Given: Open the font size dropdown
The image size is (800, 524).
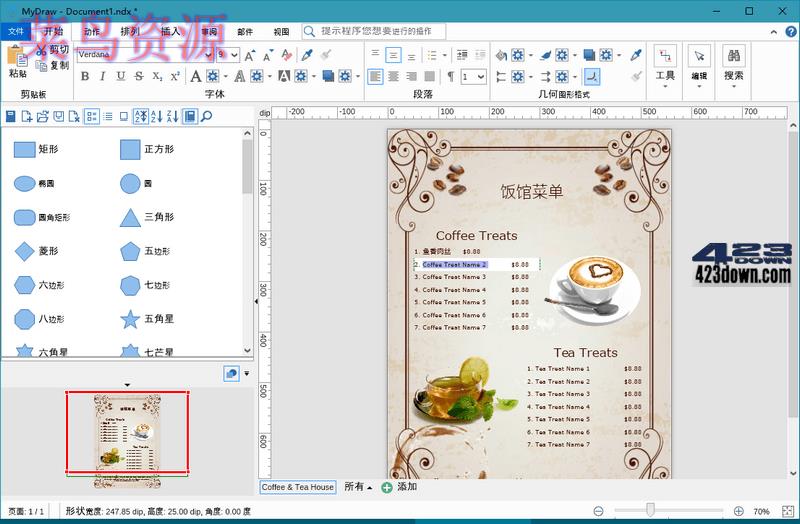Looking at the screenshot, I should click(x=234, y=55).
